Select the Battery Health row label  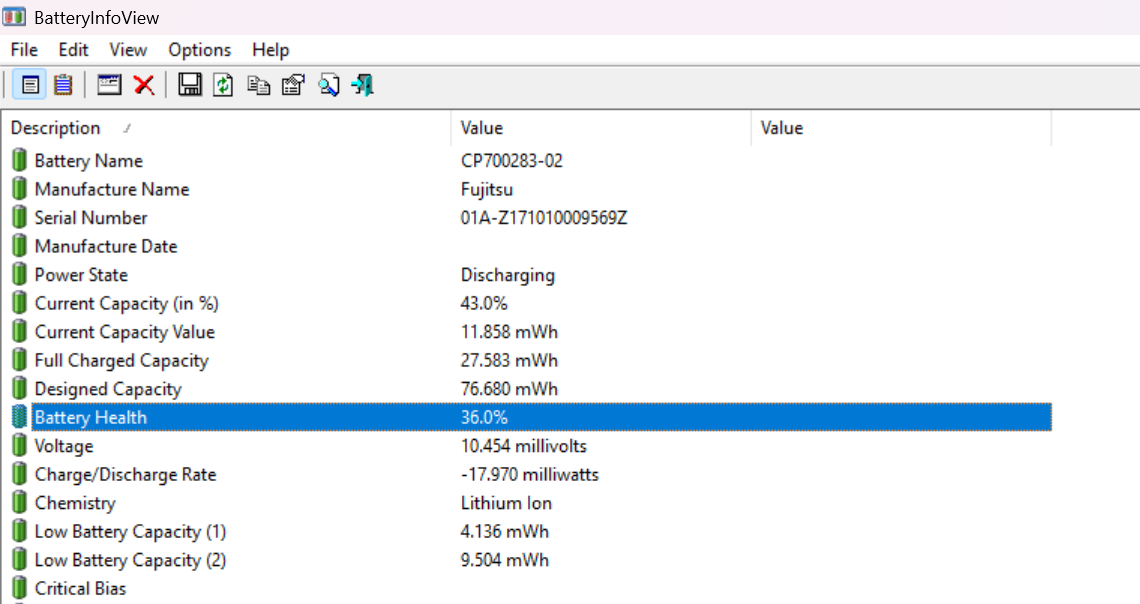pos(91,417)
